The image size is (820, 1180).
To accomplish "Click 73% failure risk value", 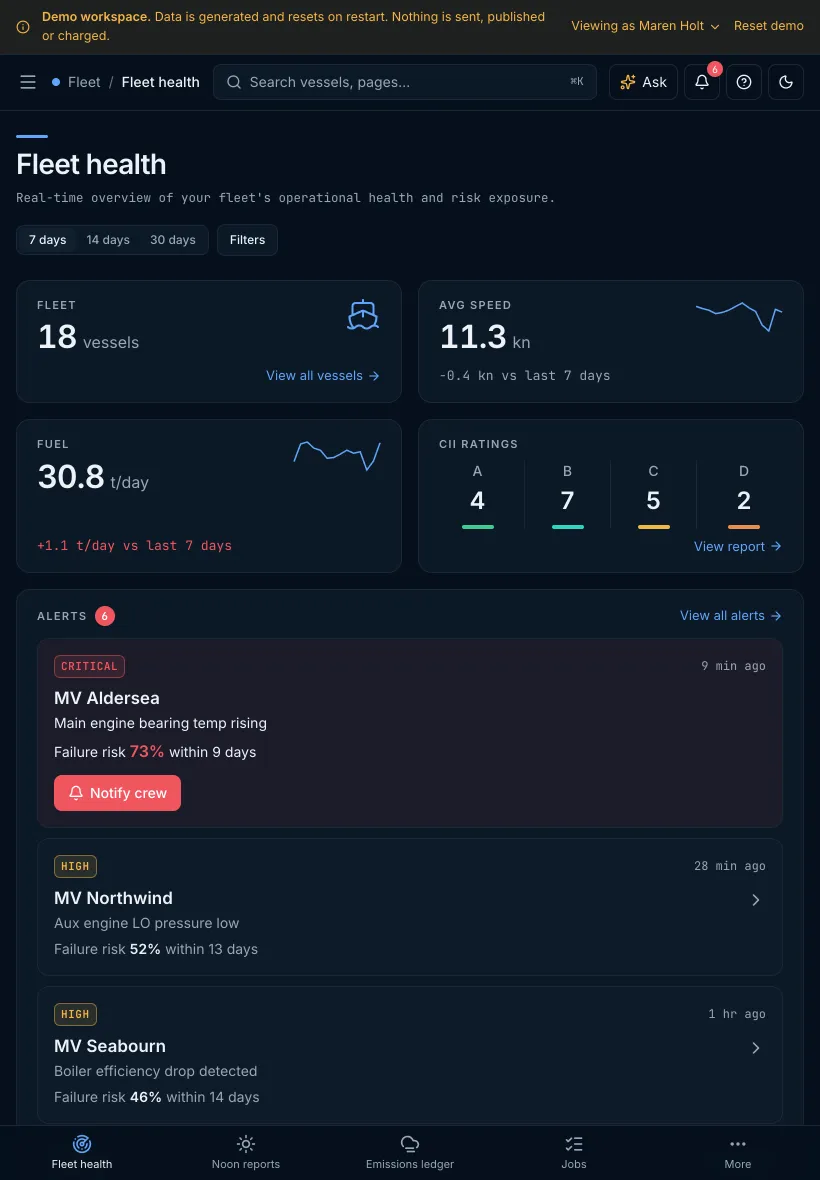I will tap(147, 752).
